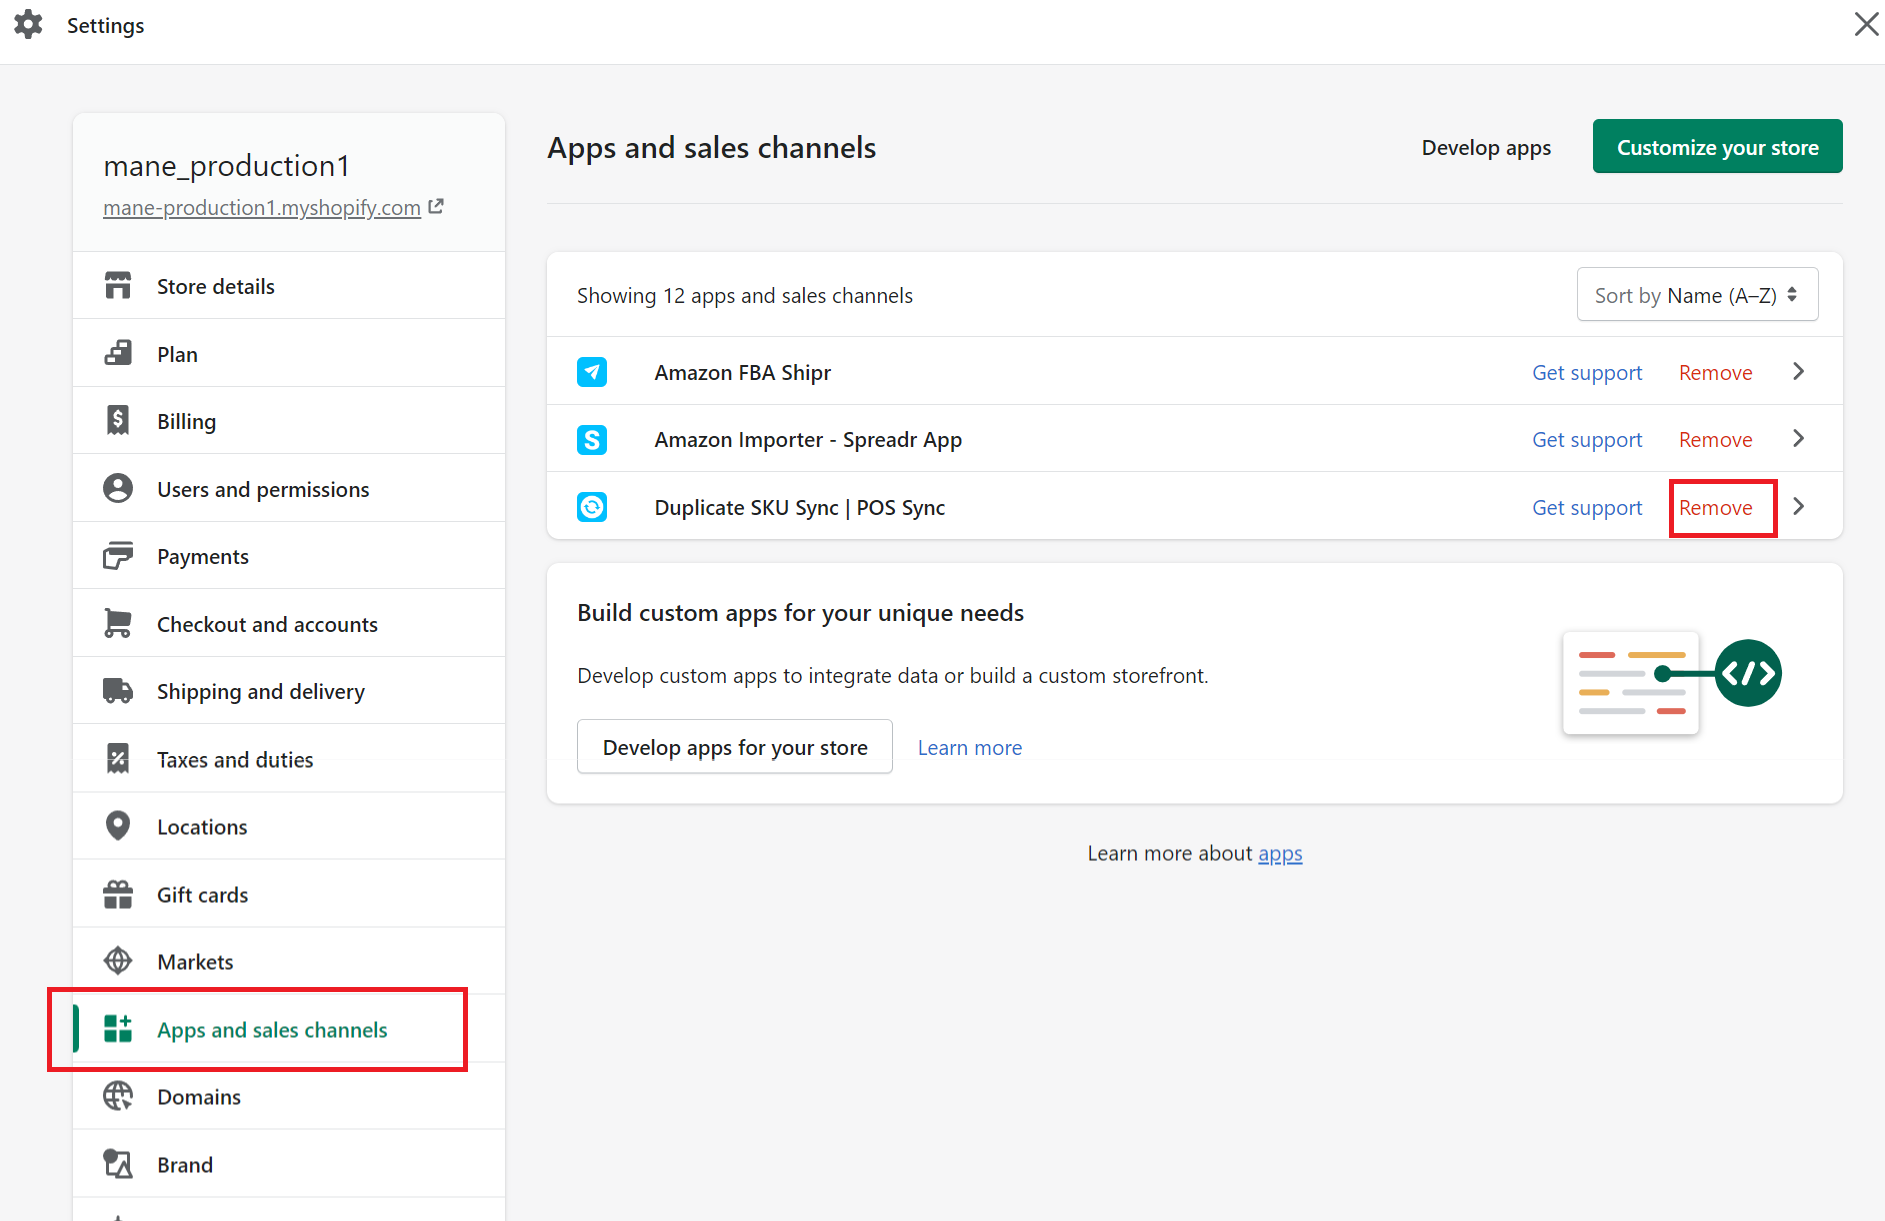Get support for Amazon Importer Spreadr
This screenshot has width=1885, height=1221.
point(1587,439)
